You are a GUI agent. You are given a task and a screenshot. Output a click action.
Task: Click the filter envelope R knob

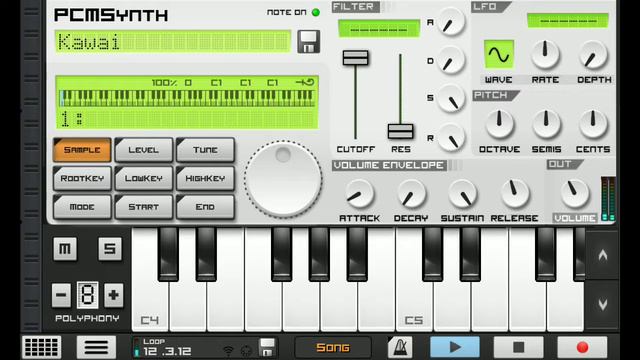(x=451, y=138)
